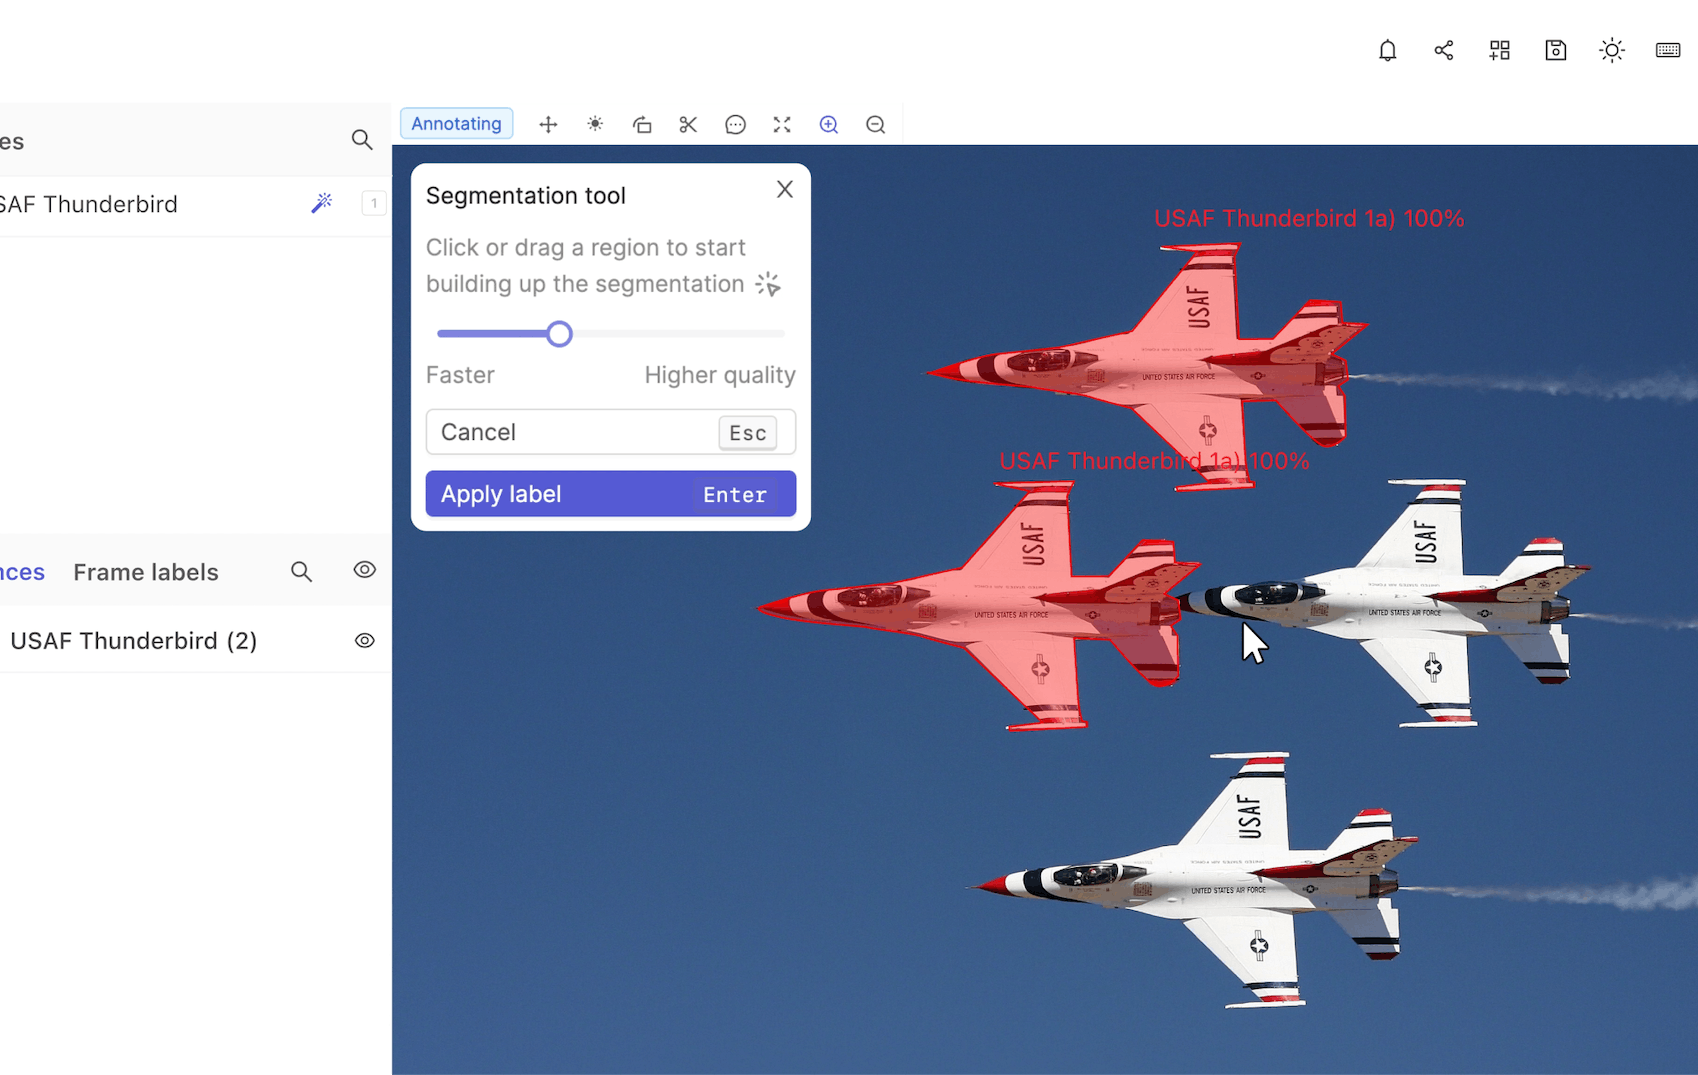Search instances with magnifier icon
This screenshot has height=1075, width=1698.
click(x=301, y=571)
